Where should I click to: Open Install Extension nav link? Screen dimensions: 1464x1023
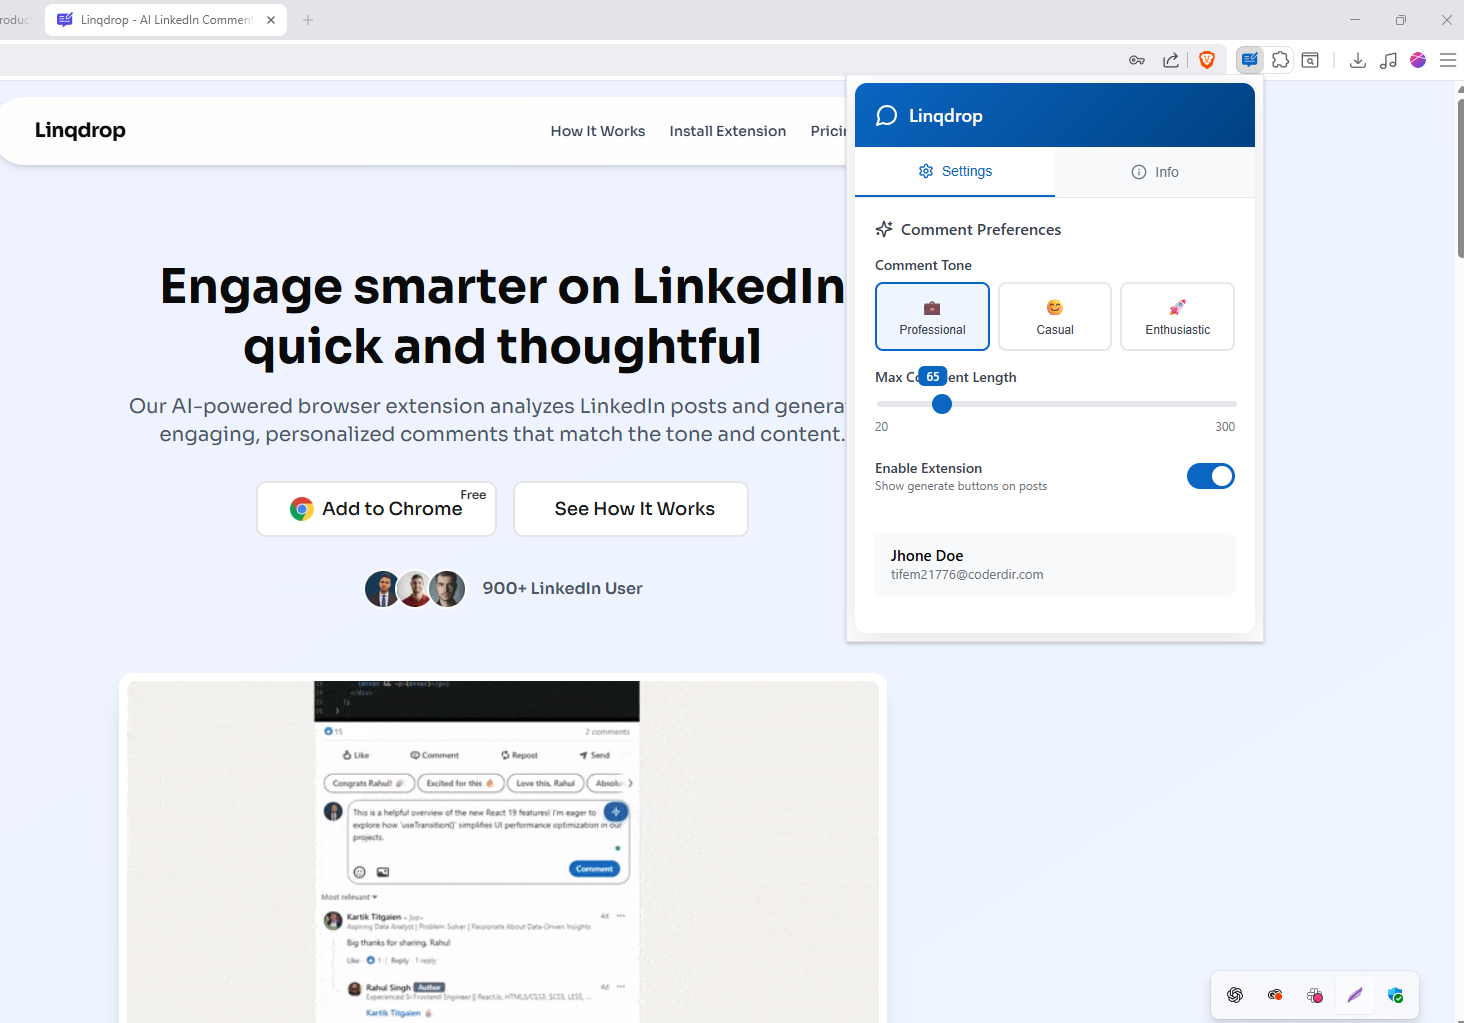pyautogui.click(x=728, y=131)
